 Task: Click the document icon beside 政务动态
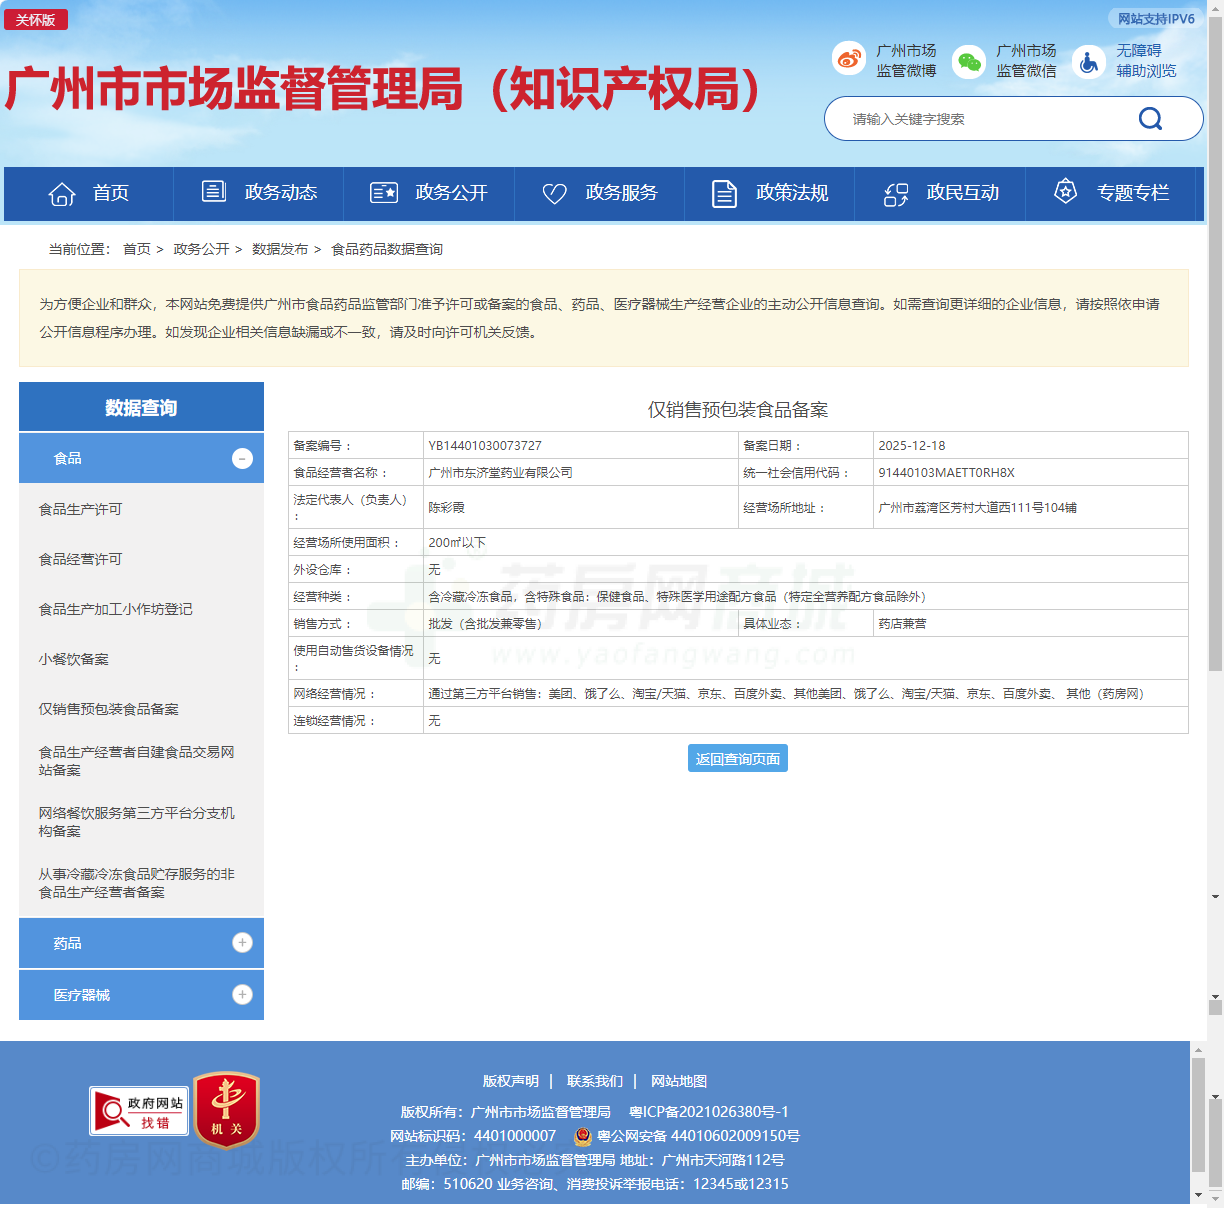213,191
